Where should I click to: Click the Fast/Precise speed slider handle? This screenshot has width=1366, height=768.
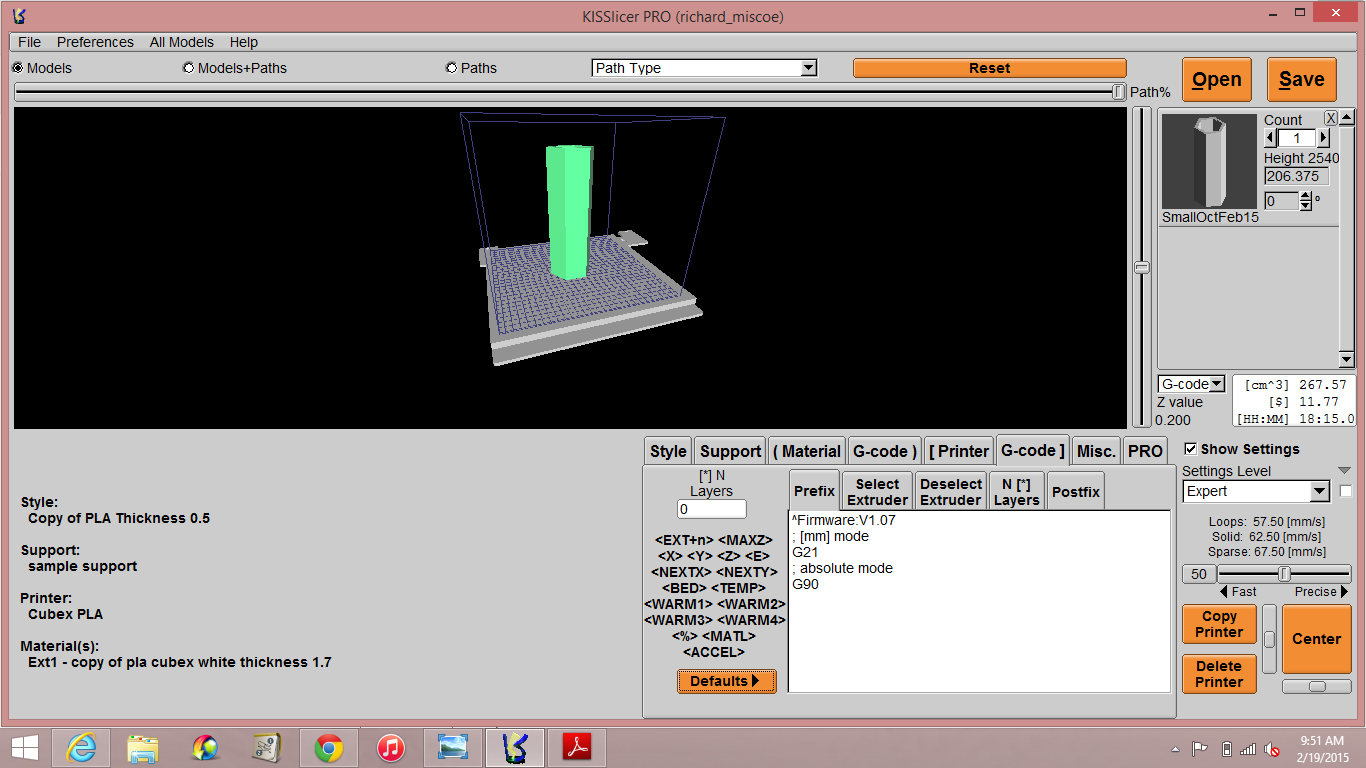[1285, 574]
